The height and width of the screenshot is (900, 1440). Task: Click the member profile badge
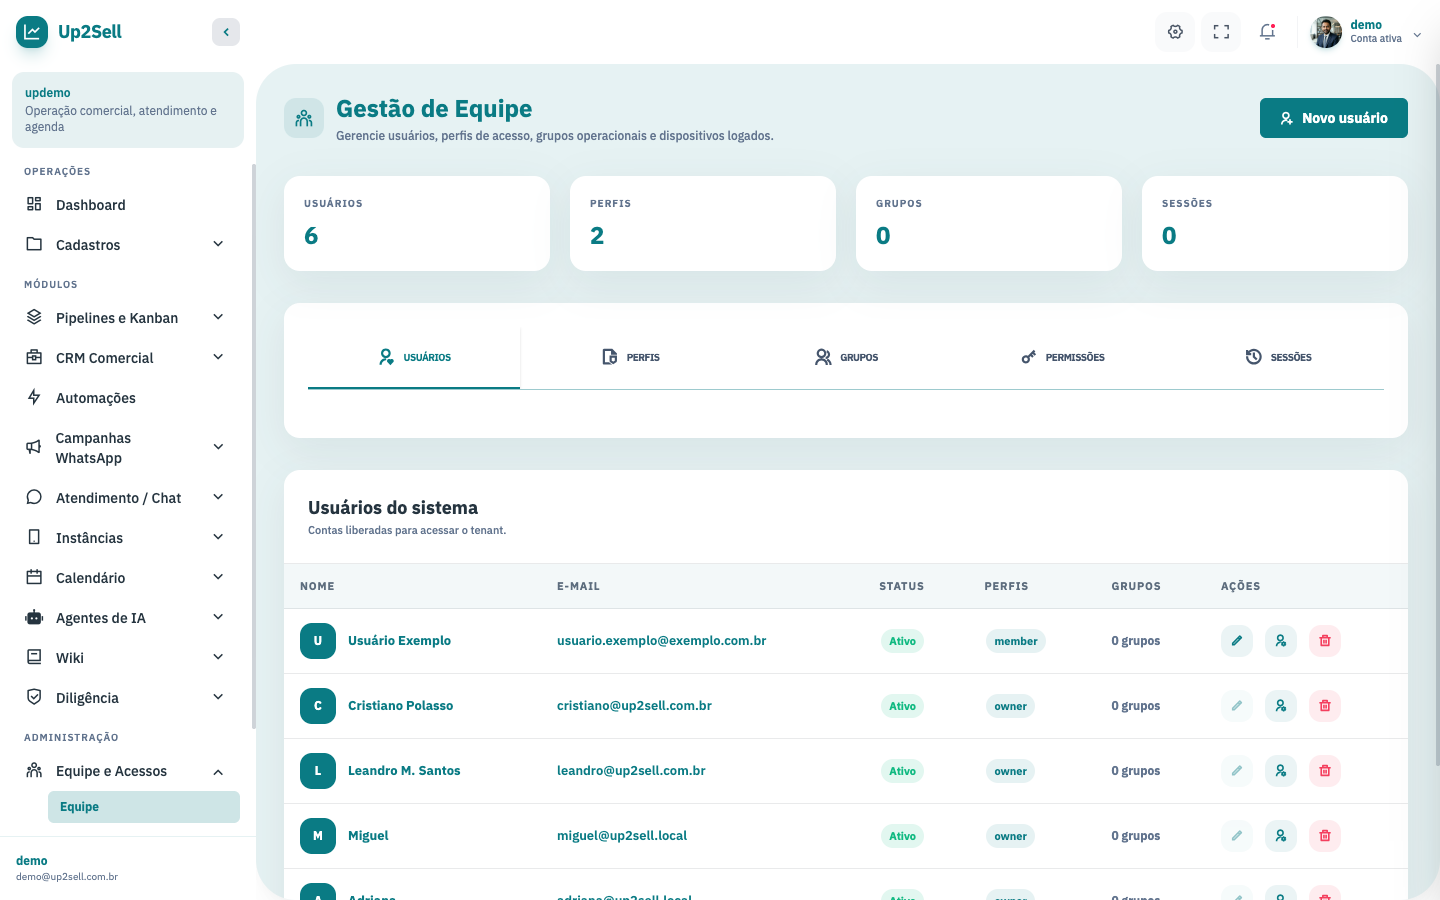pos(1016,641)
